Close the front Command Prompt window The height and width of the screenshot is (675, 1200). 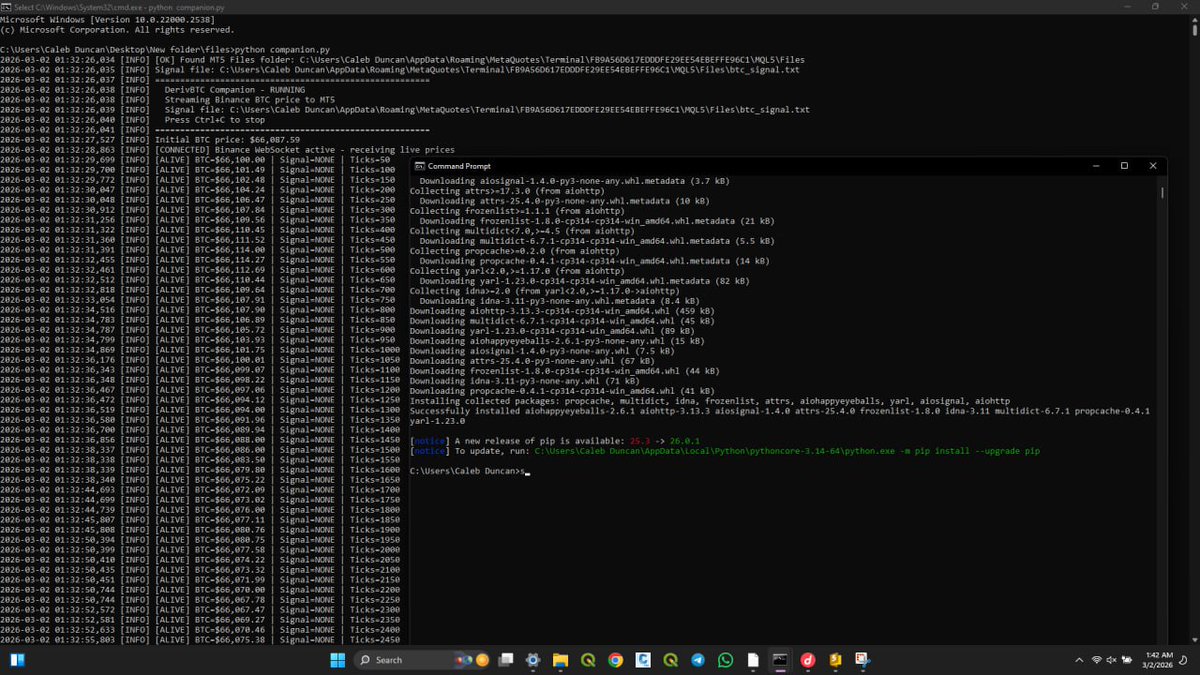tap(1153, 165)
